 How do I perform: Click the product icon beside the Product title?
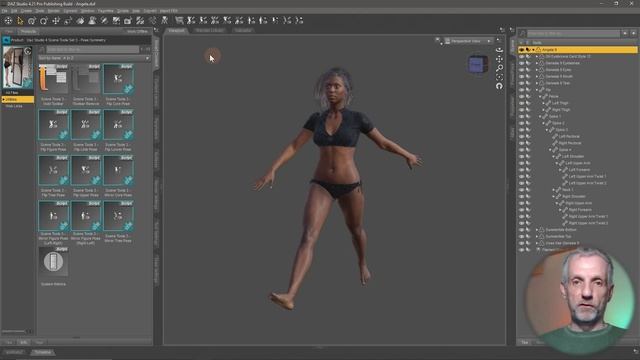[x=6, y=40]
